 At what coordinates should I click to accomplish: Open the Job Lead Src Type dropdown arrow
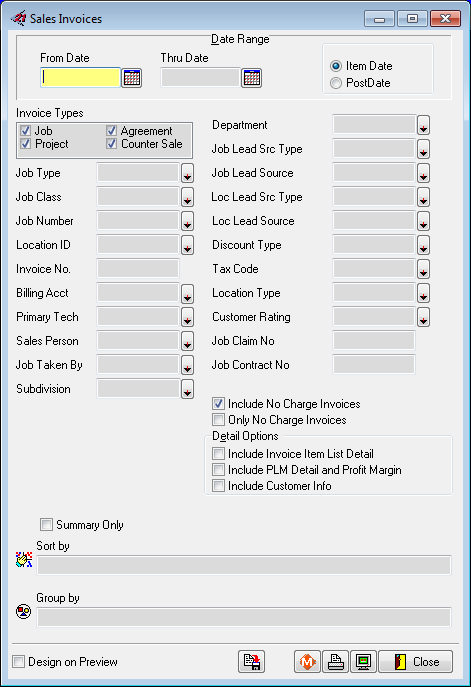click(x=423, y=149)
